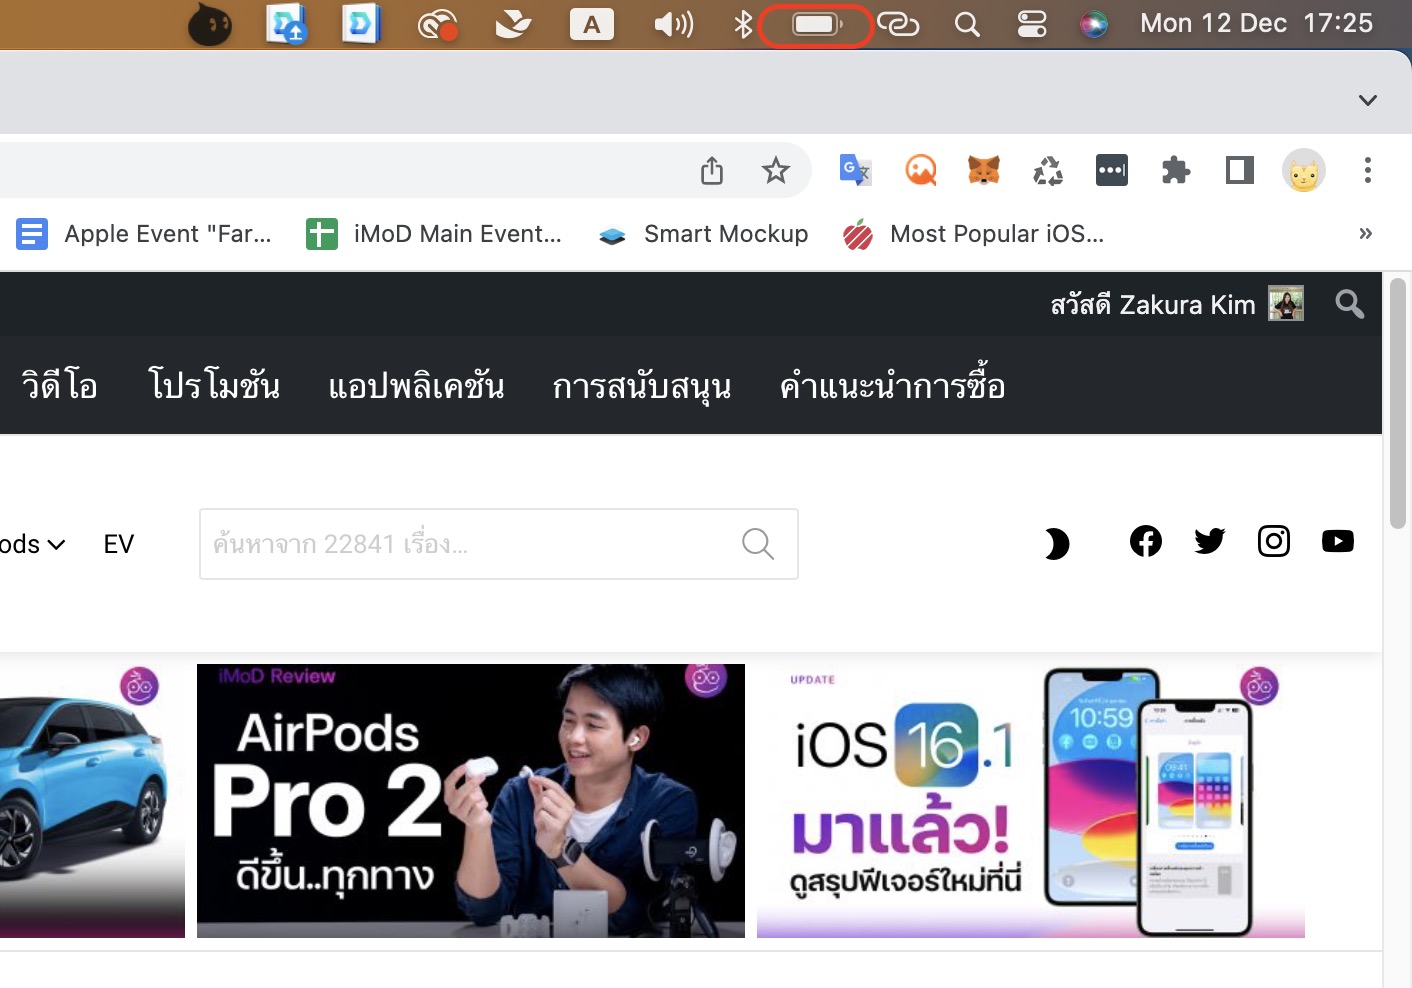Click the share icon in the address bar
1412x988 pixels.
[712, 171]
